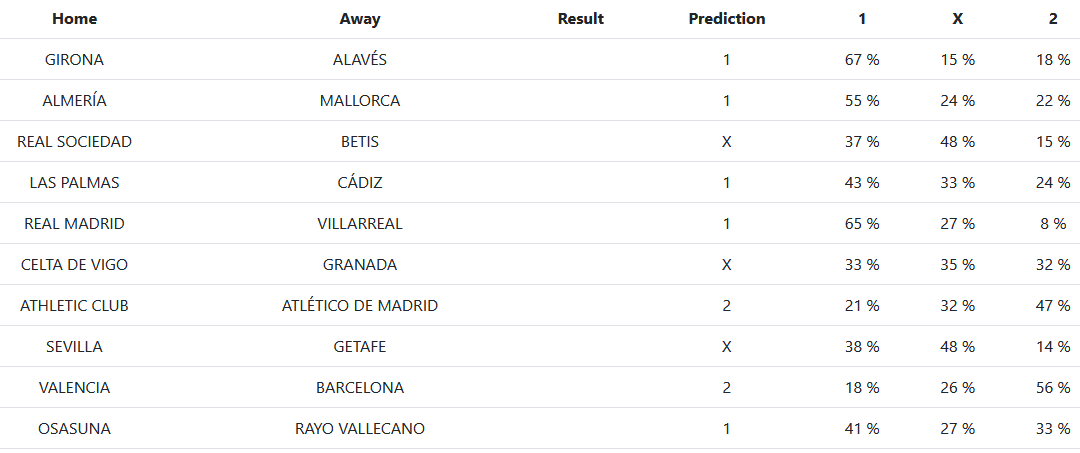
Task: Select the CÁDIZ away team
Action: (360, 183)
